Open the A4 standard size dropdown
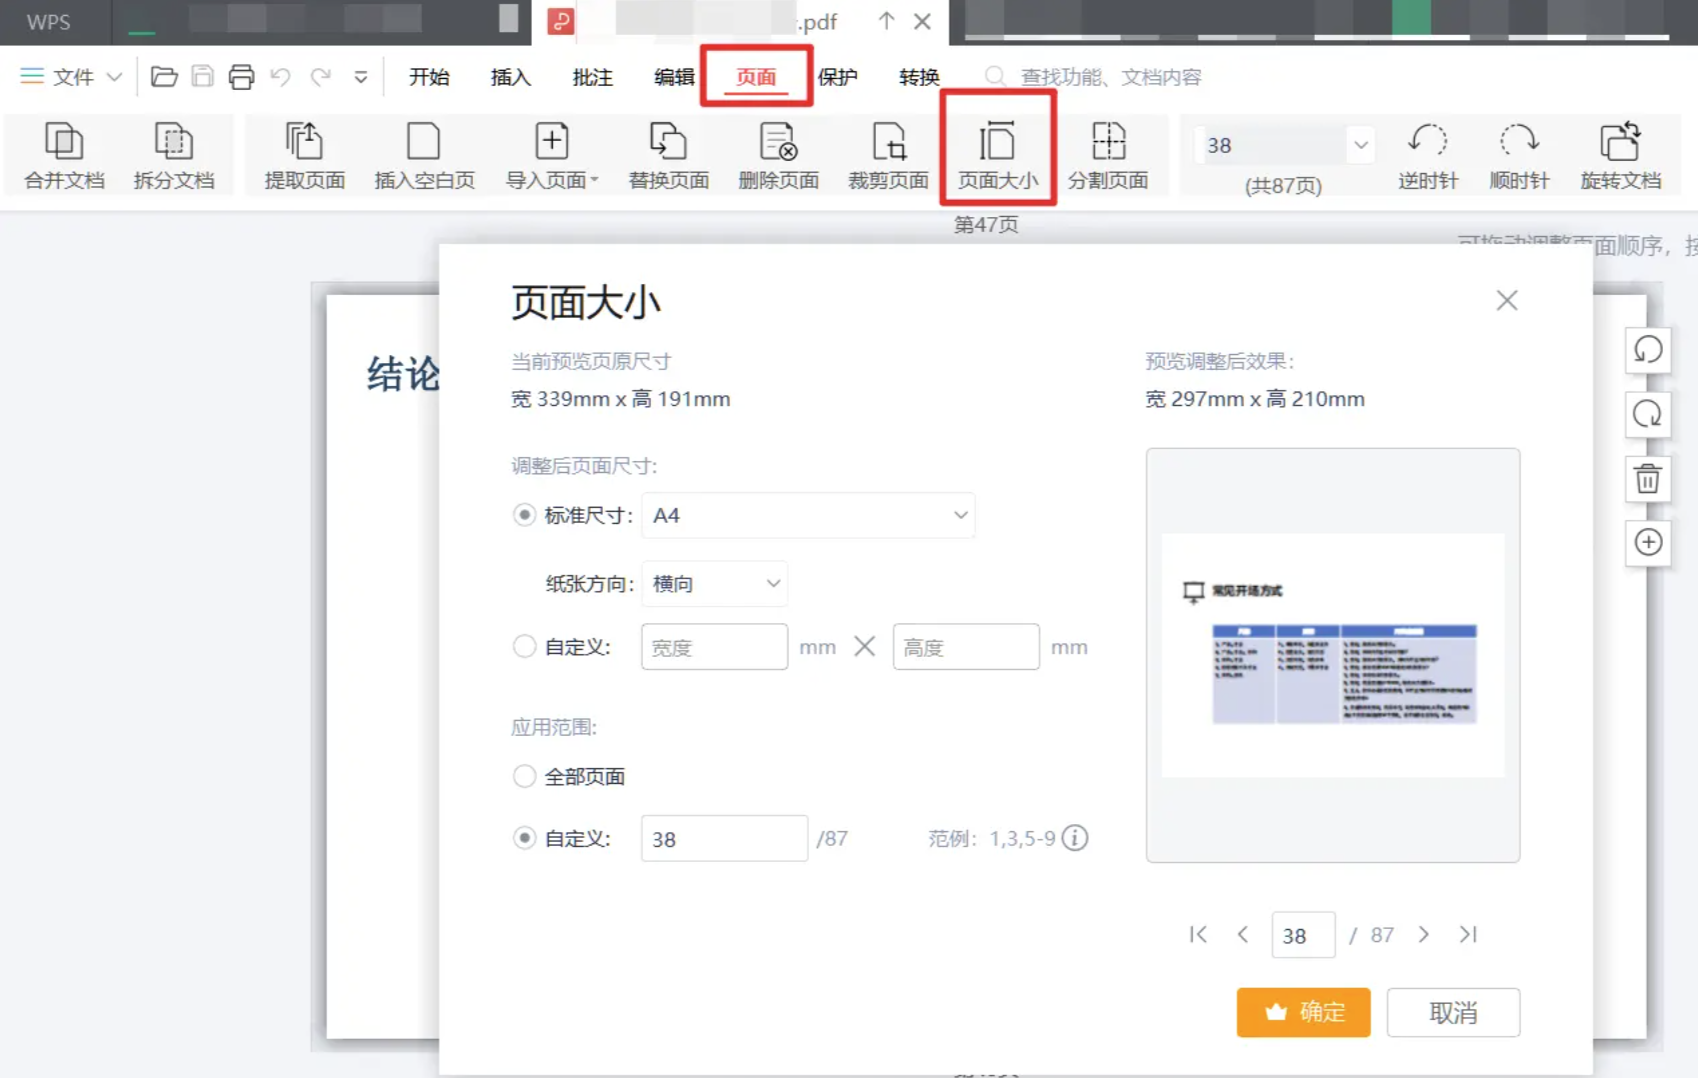The height and width of the screenshot is (1078, 1698). pos(808,515)
